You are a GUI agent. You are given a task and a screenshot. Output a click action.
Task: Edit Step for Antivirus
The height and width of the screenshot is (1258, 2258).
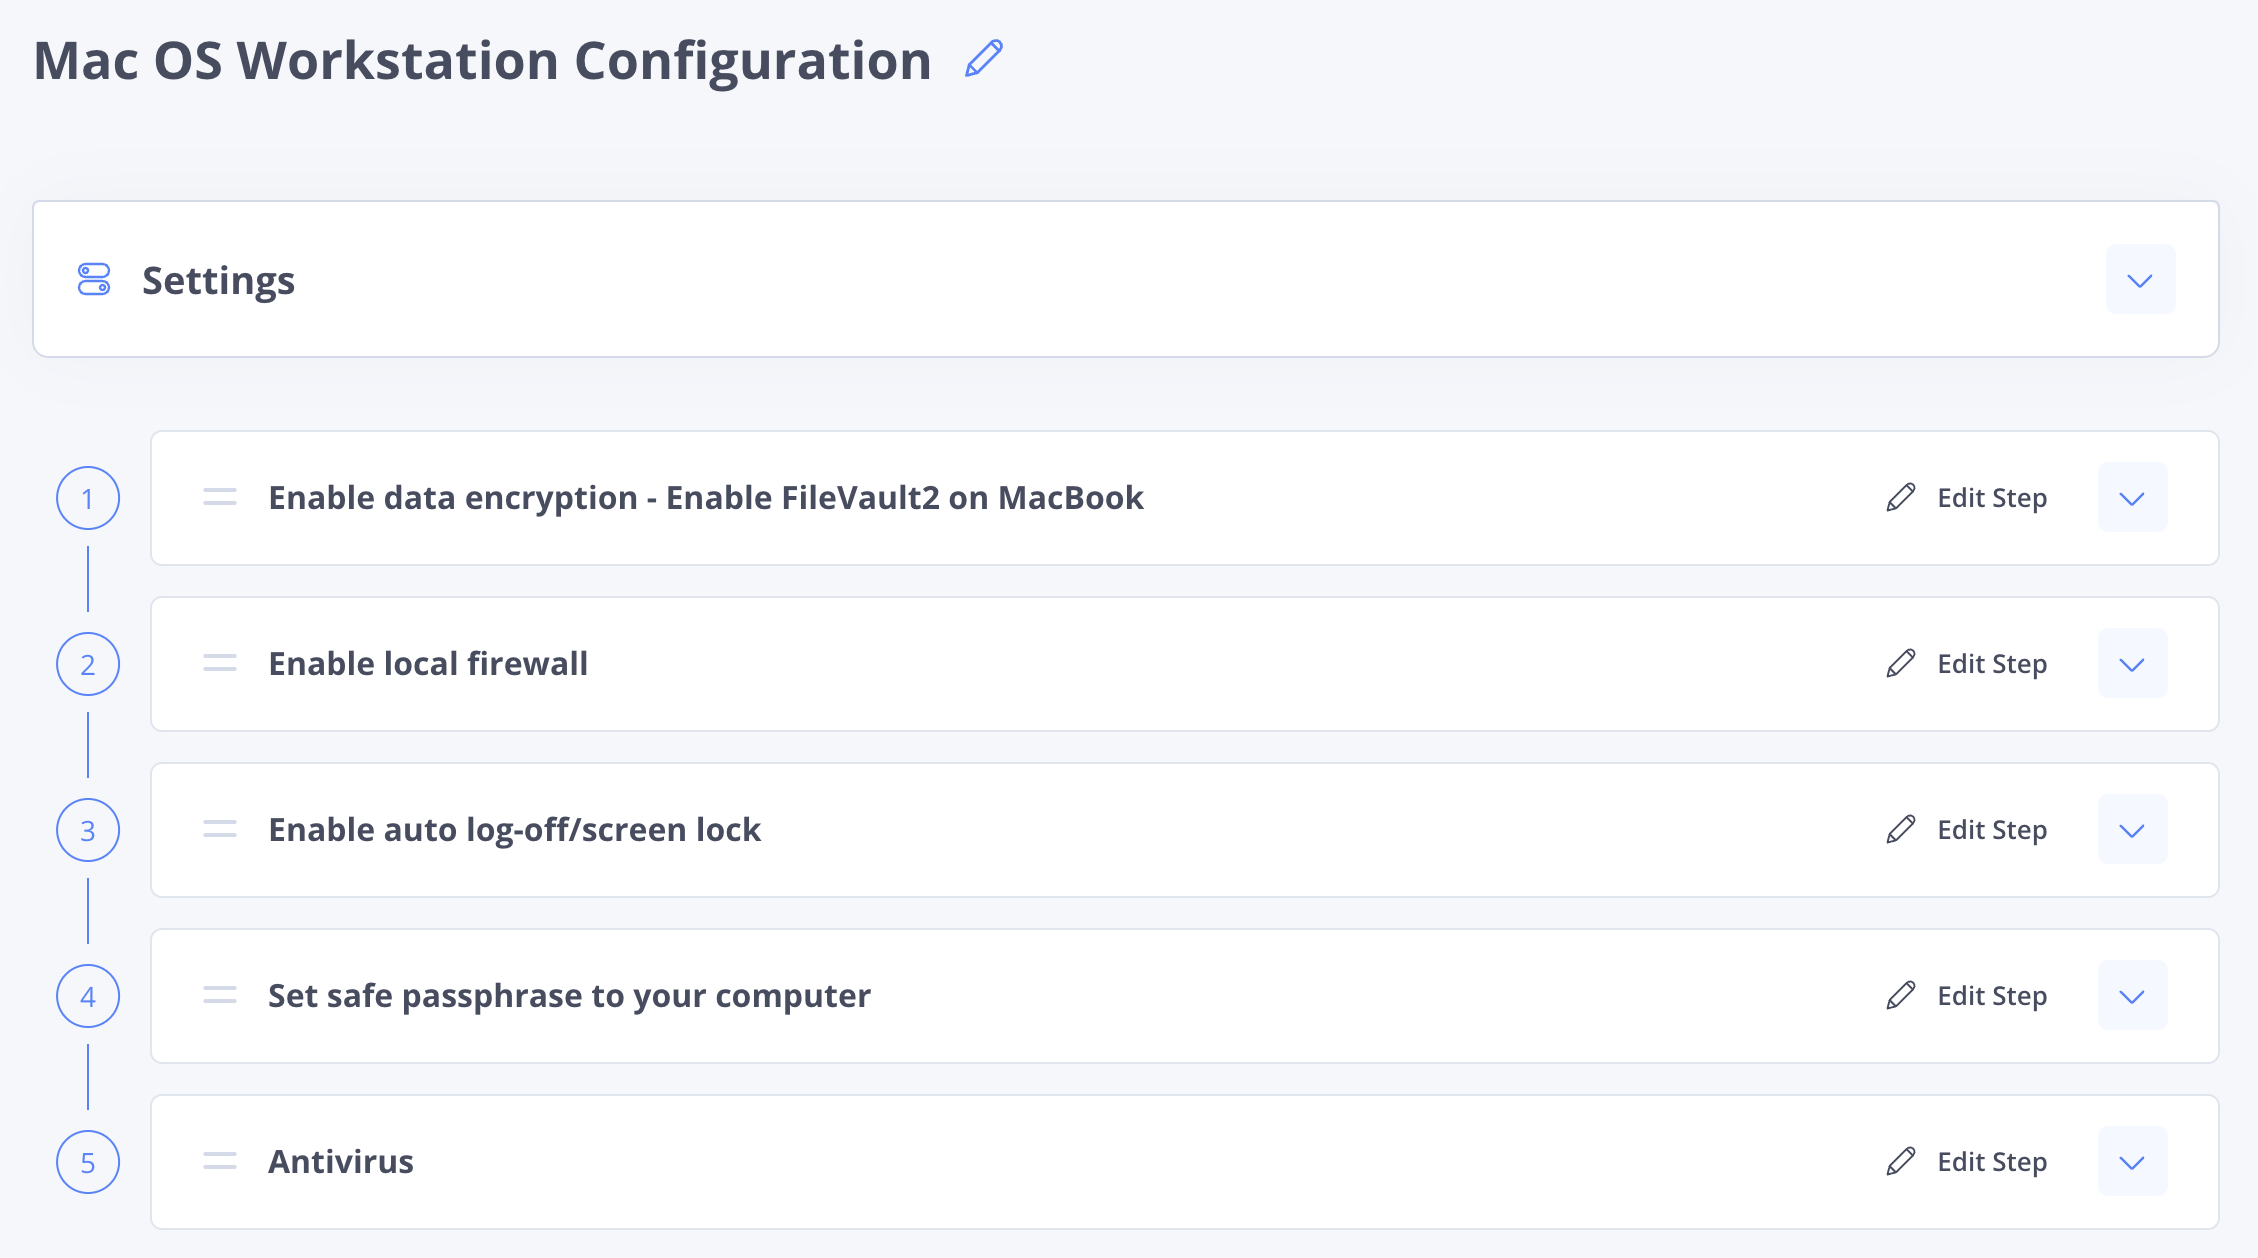(1967, 1162)
